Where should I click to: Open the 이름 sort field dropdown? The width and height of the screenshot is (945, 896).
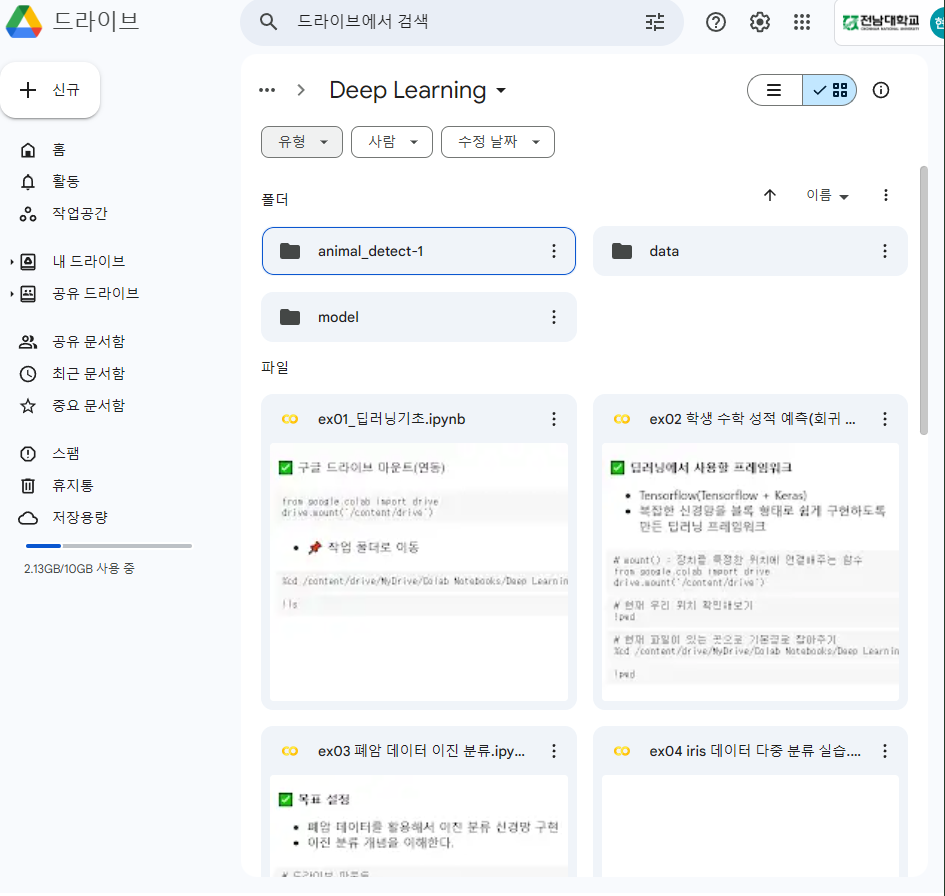click(x=827, y=195)
